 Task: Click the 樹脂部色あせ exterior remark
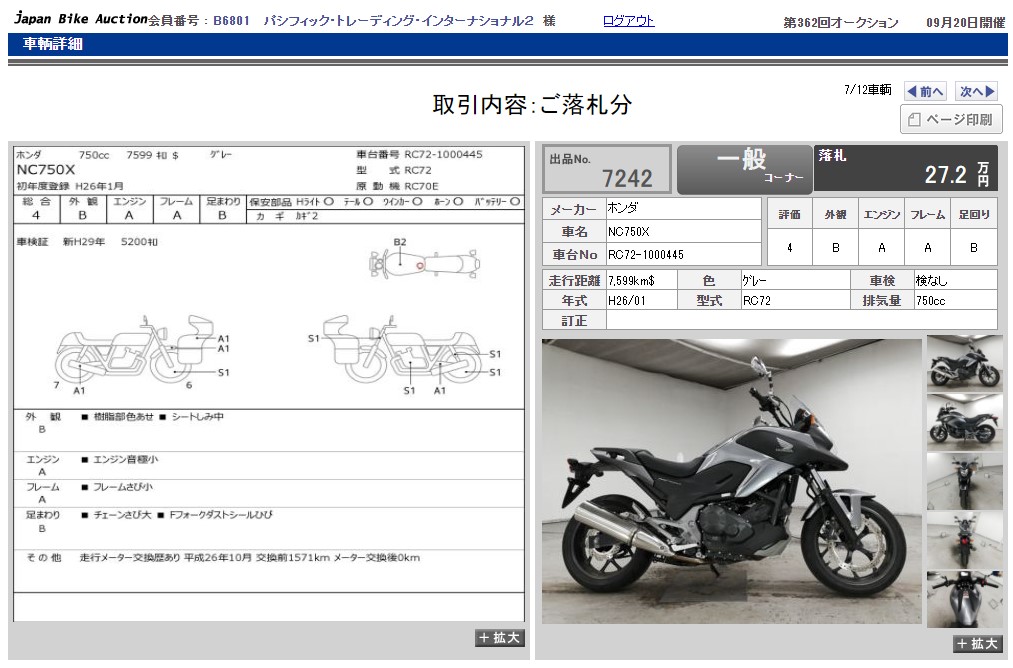[x=123, y=417]
